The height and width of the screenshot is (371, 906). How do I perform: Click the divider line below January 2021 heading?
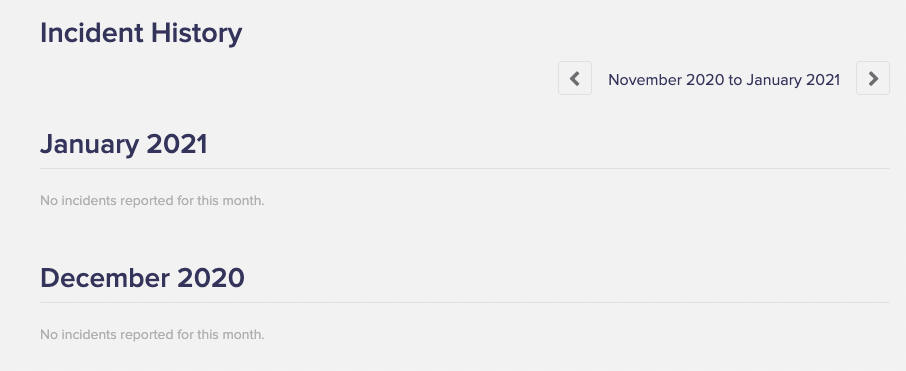(x=465, y=169)
